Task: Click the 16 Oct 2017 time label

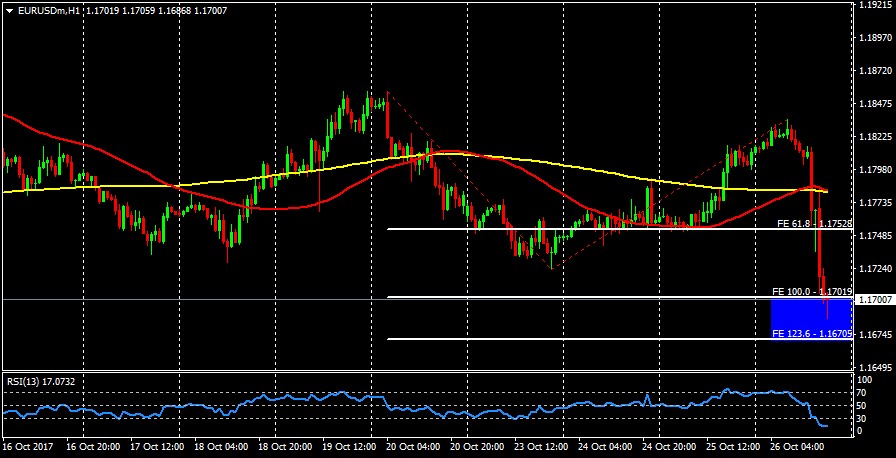Action: coord(27,448)
